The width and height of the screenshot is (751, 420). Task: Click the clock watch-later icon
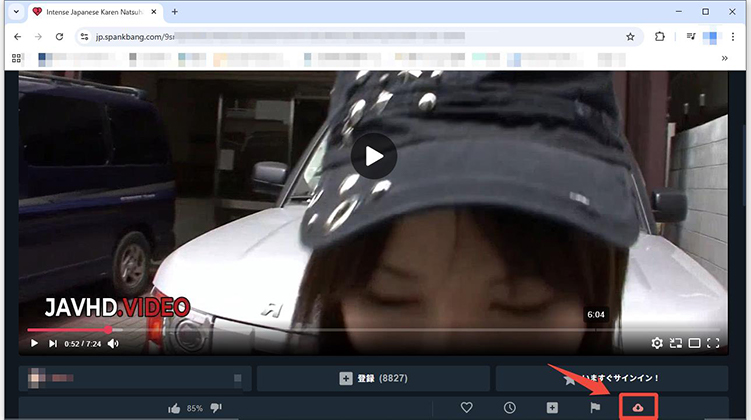tap(509, 408)
